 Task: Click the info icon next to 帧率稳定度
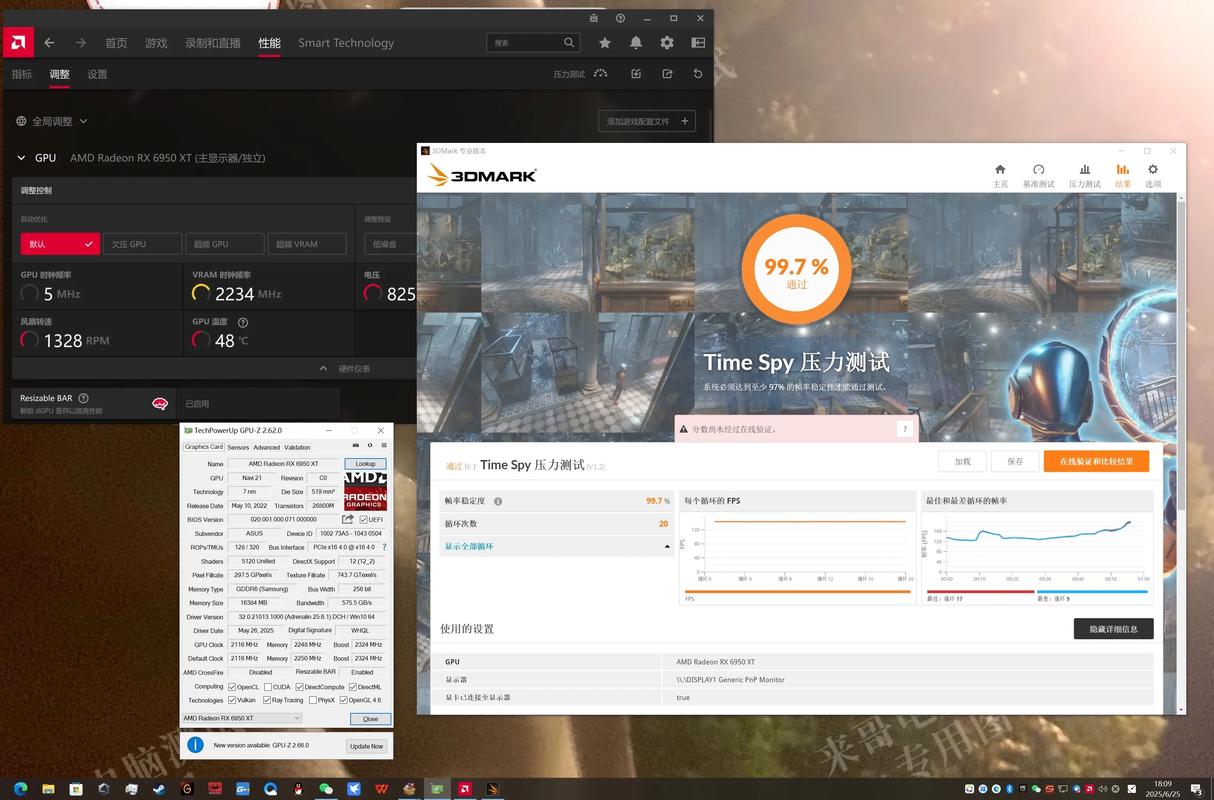coord(498,501)
